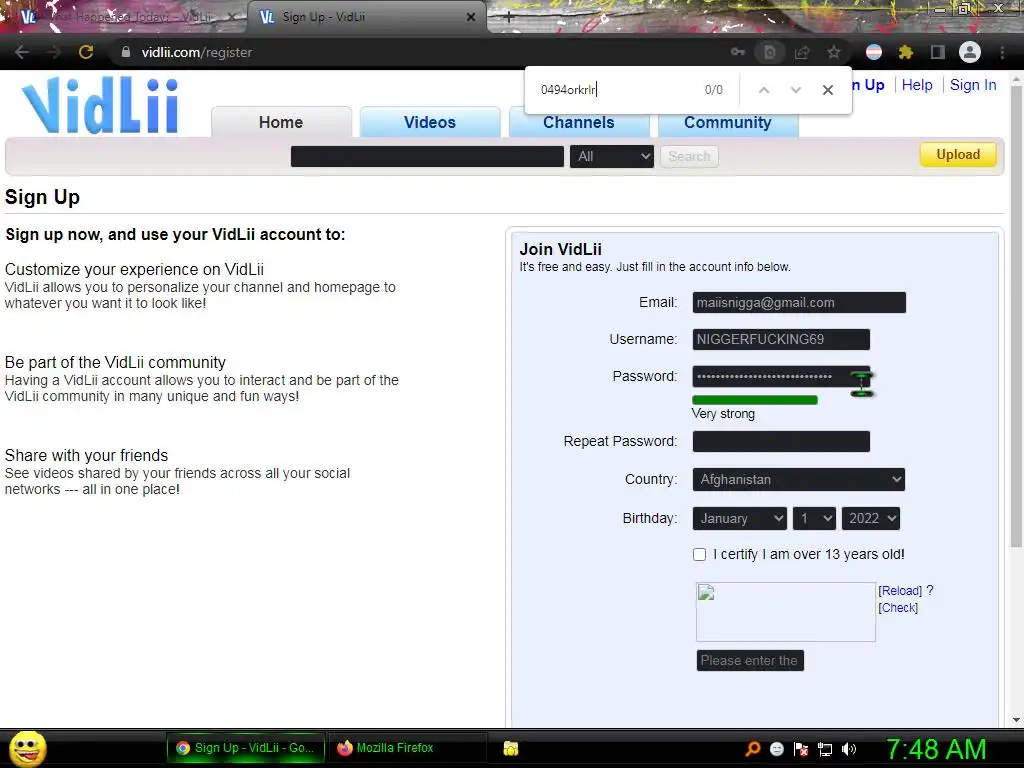Open a new browser tab
Image resolution: width=1024 pixels, height=768 pixels.
509,18
